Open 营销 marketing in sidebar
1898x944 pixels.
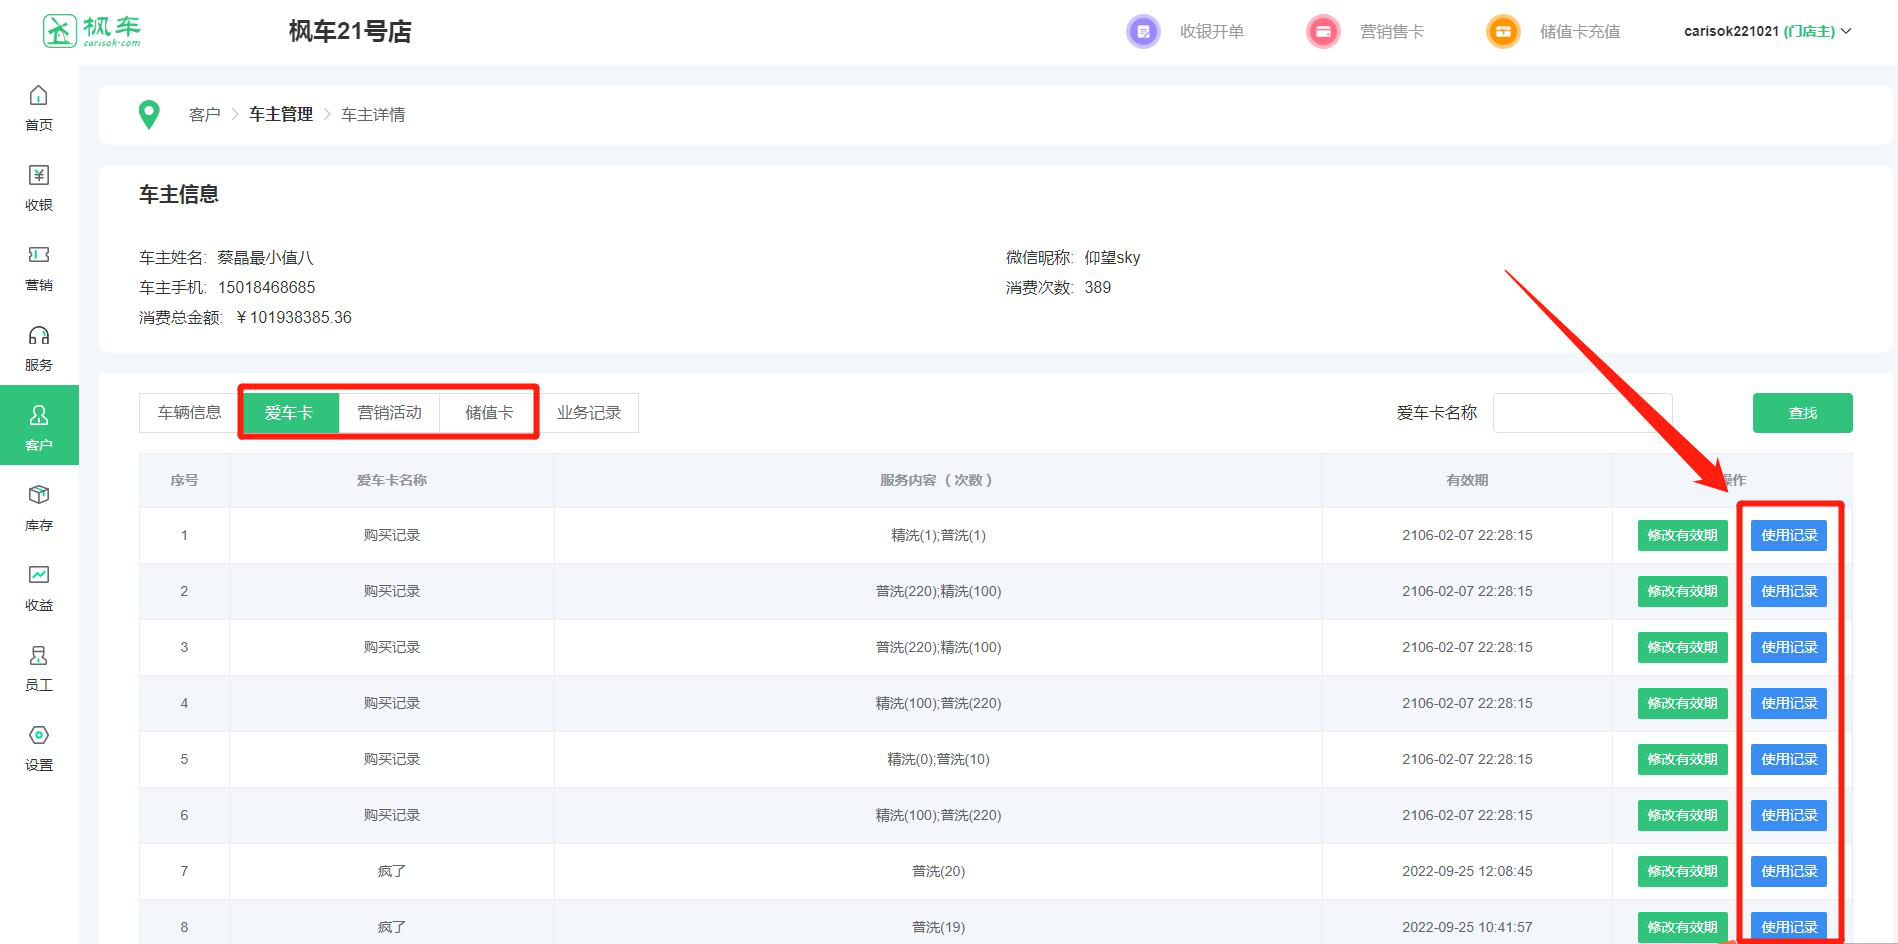(x=39, y=268)
